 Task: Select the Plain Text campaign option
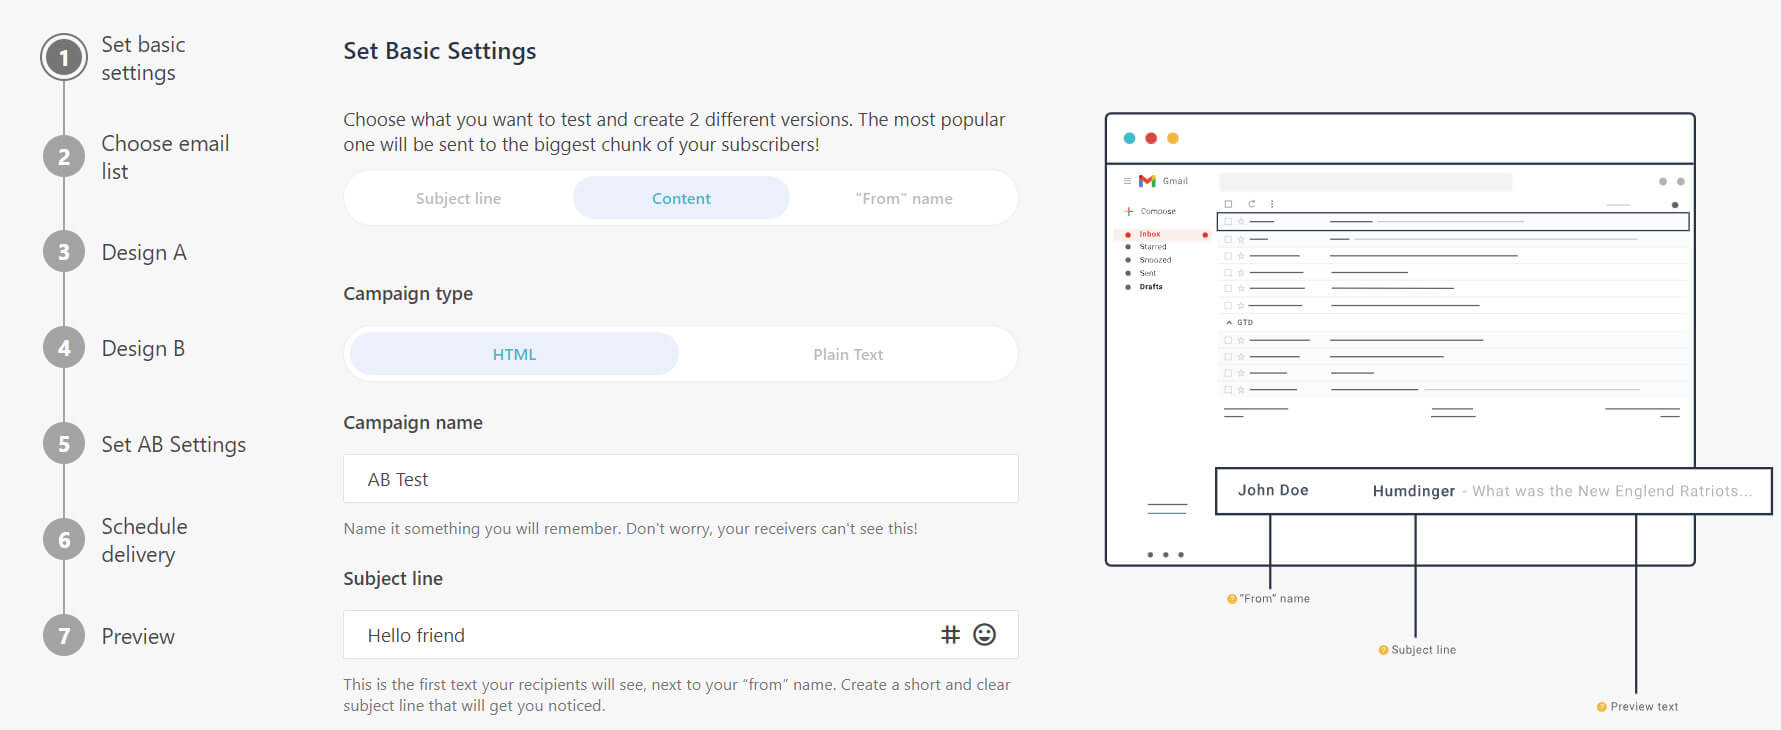(x=848, y=353)
